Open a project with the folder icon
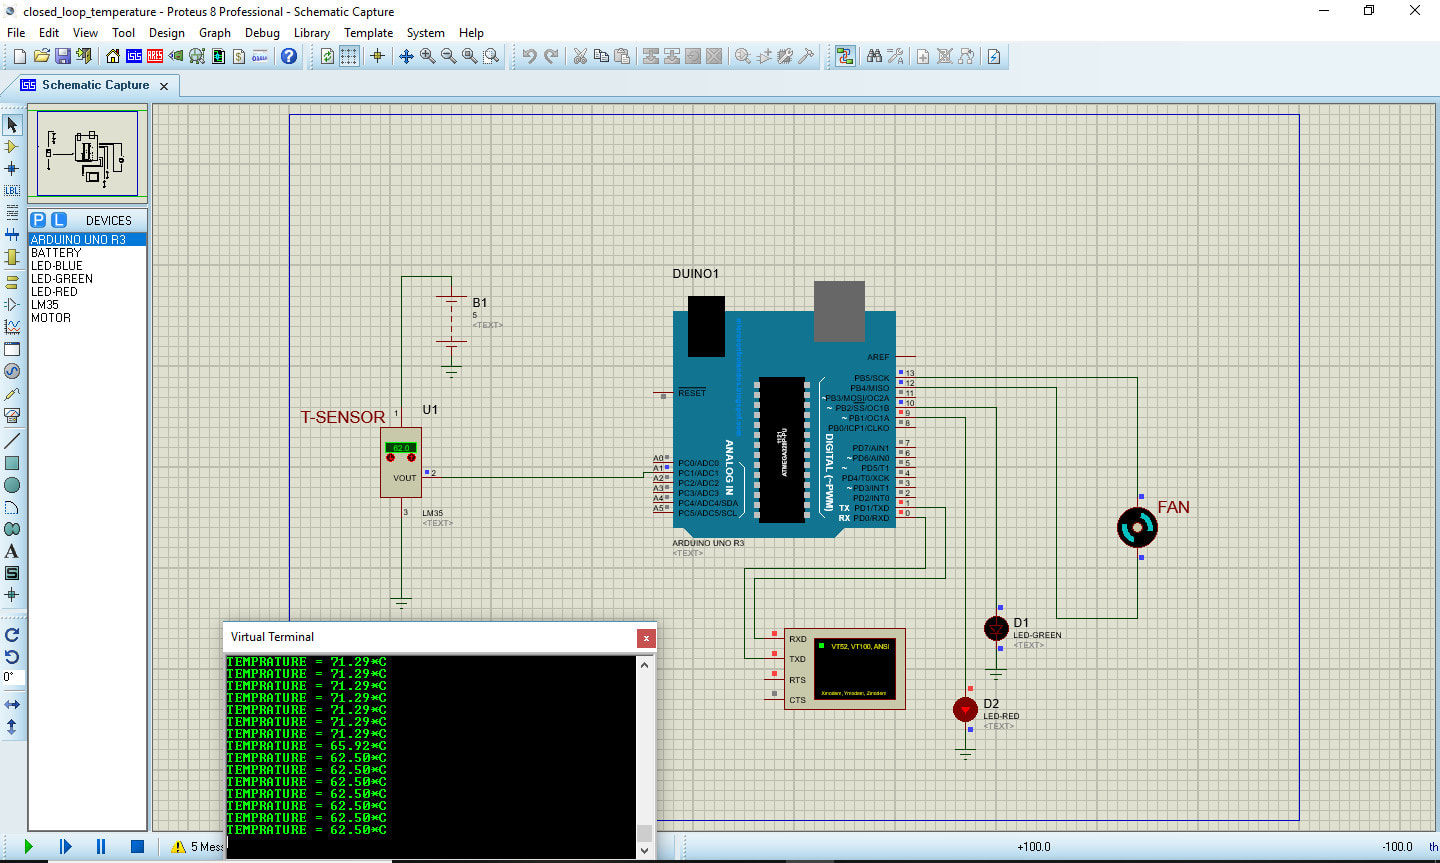This screenshot has height=863, width=1440. coord(41,56)
